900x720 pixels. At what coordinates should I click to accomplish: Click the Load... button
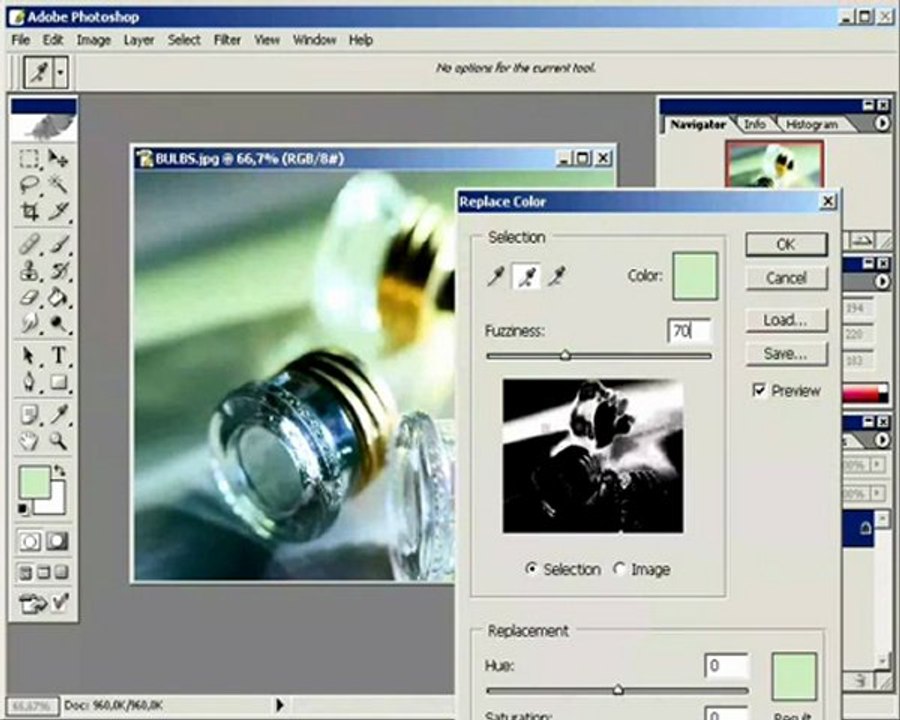[x=786, y=320]
